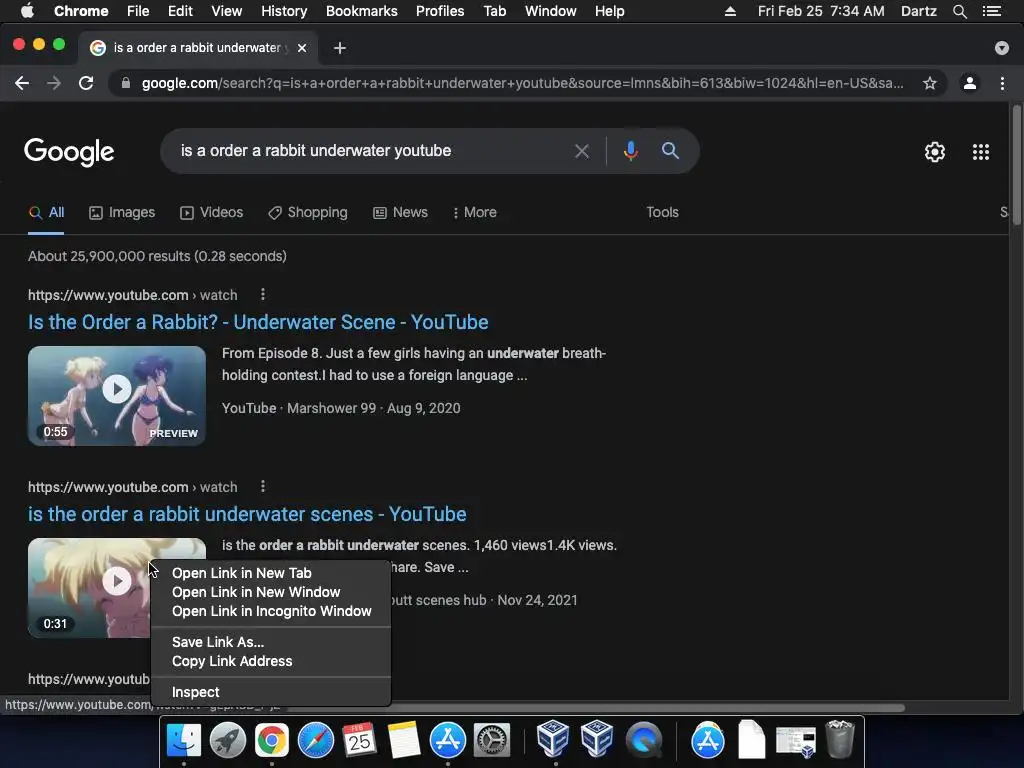The image size is (1024, 768).
Task: Open tab search dropdown arrow
Action: click(x=1002, y=48)
